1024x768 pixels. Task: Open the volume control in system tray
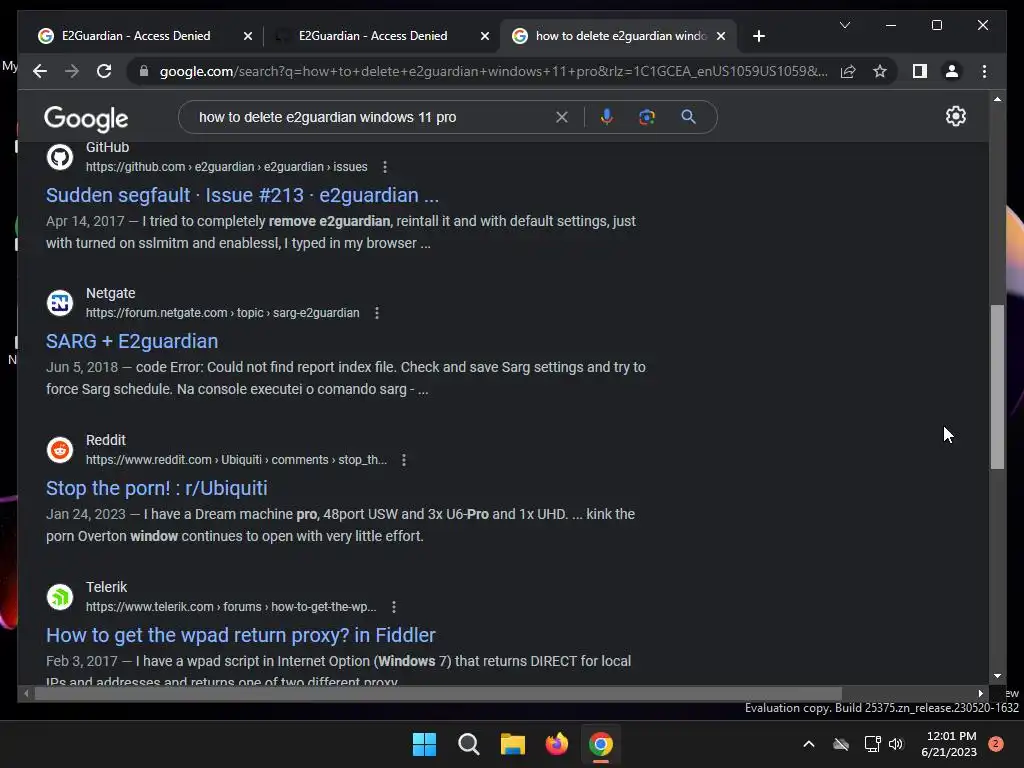(896, 744)
